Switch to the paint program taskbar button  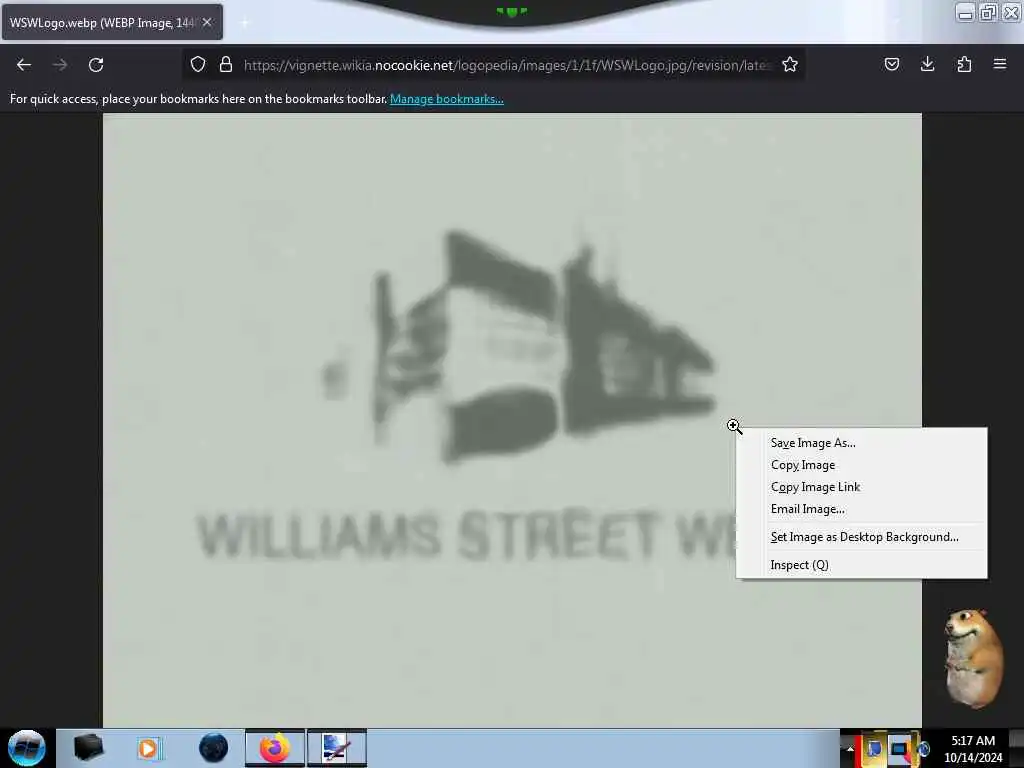click(337, 748)
